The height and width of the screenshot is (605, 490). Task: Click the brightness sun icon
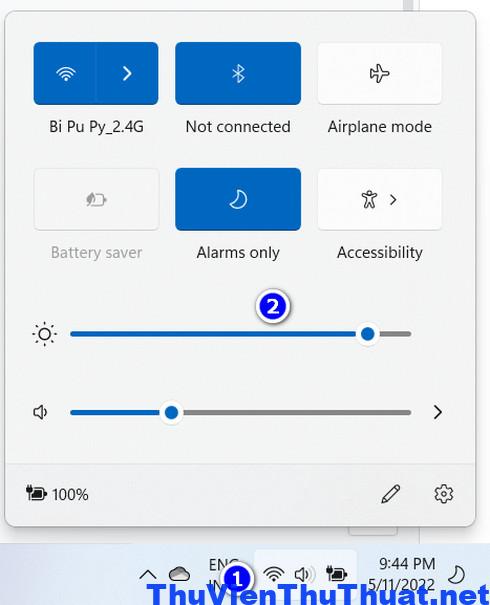[x=45, y=334]
